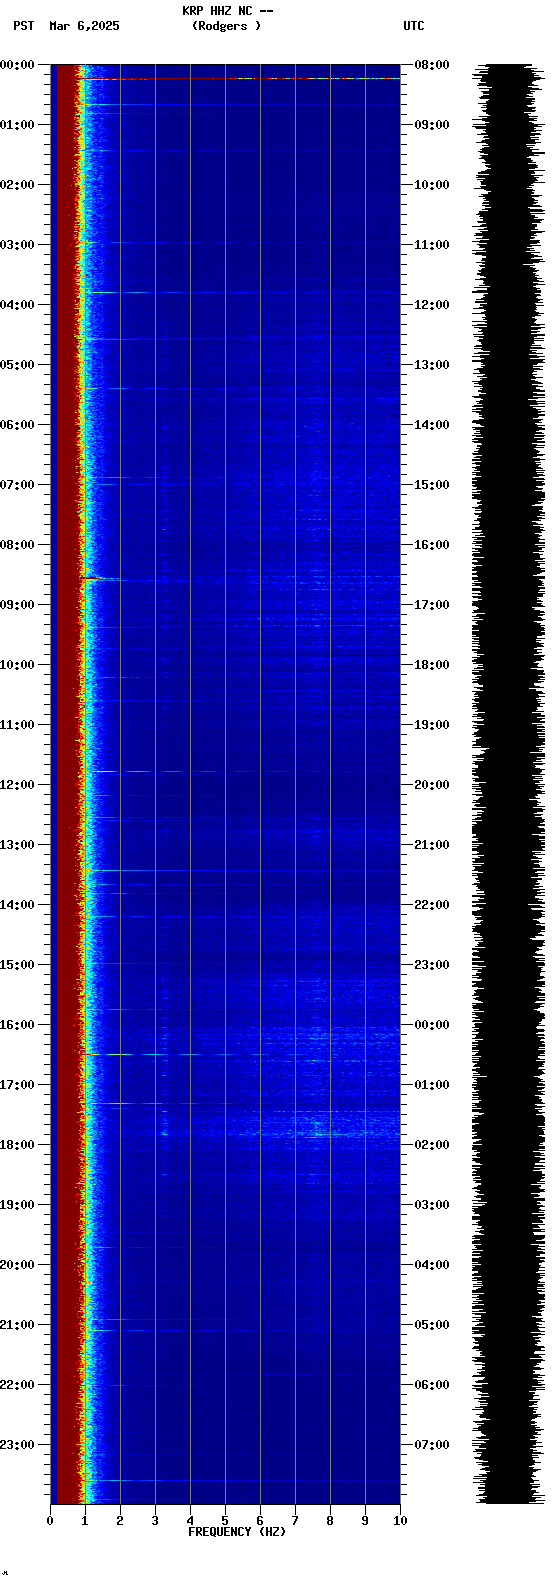This screenshot has height=1584, width=552.
Task: Click the '12:00' PST time label on left axis
Action: [x=18, y=785]
